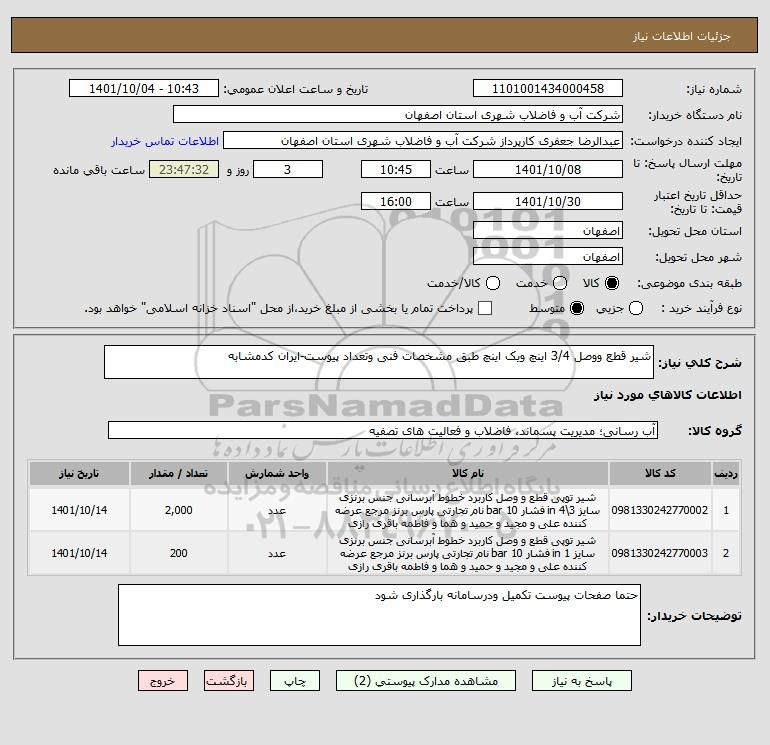Click the validity time field 16:00
770x745 pixels.
click(396, 201)
